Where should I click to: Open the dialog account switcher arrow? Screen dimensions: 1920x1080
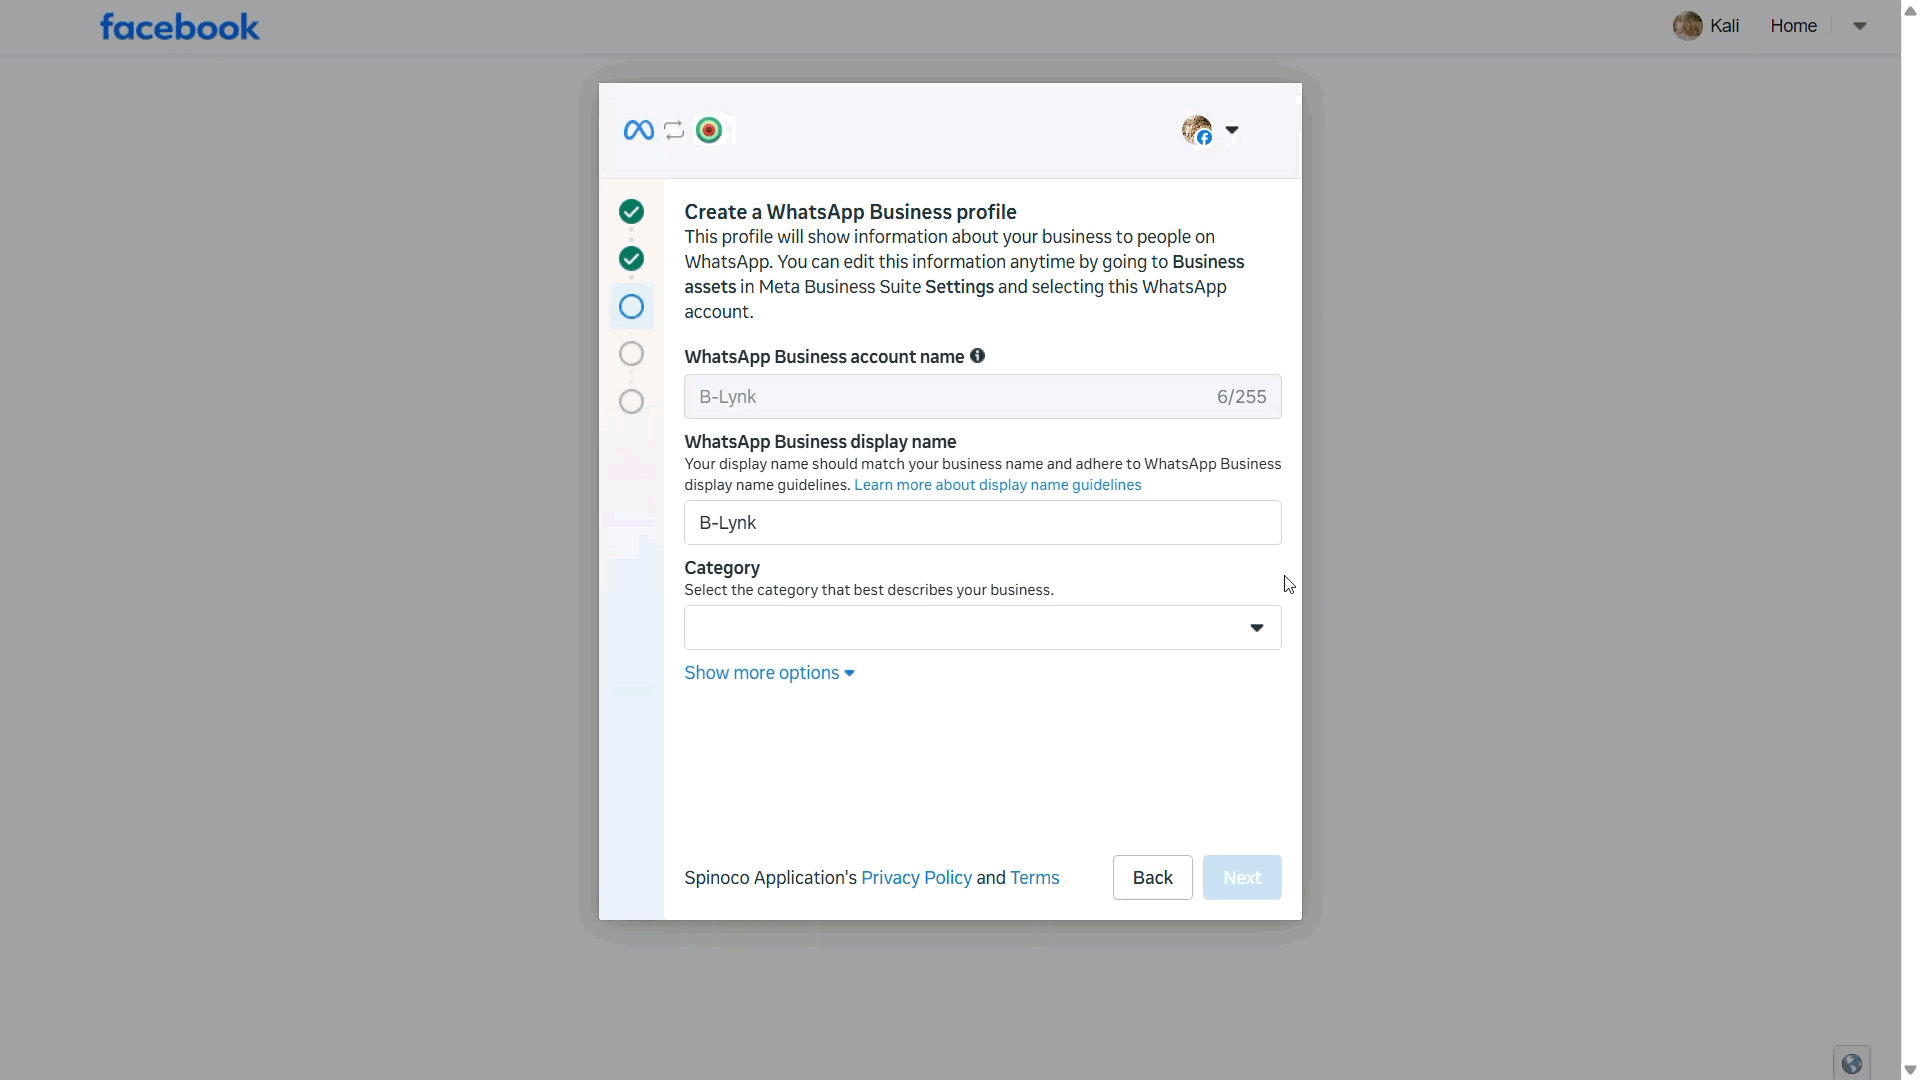1232,130
